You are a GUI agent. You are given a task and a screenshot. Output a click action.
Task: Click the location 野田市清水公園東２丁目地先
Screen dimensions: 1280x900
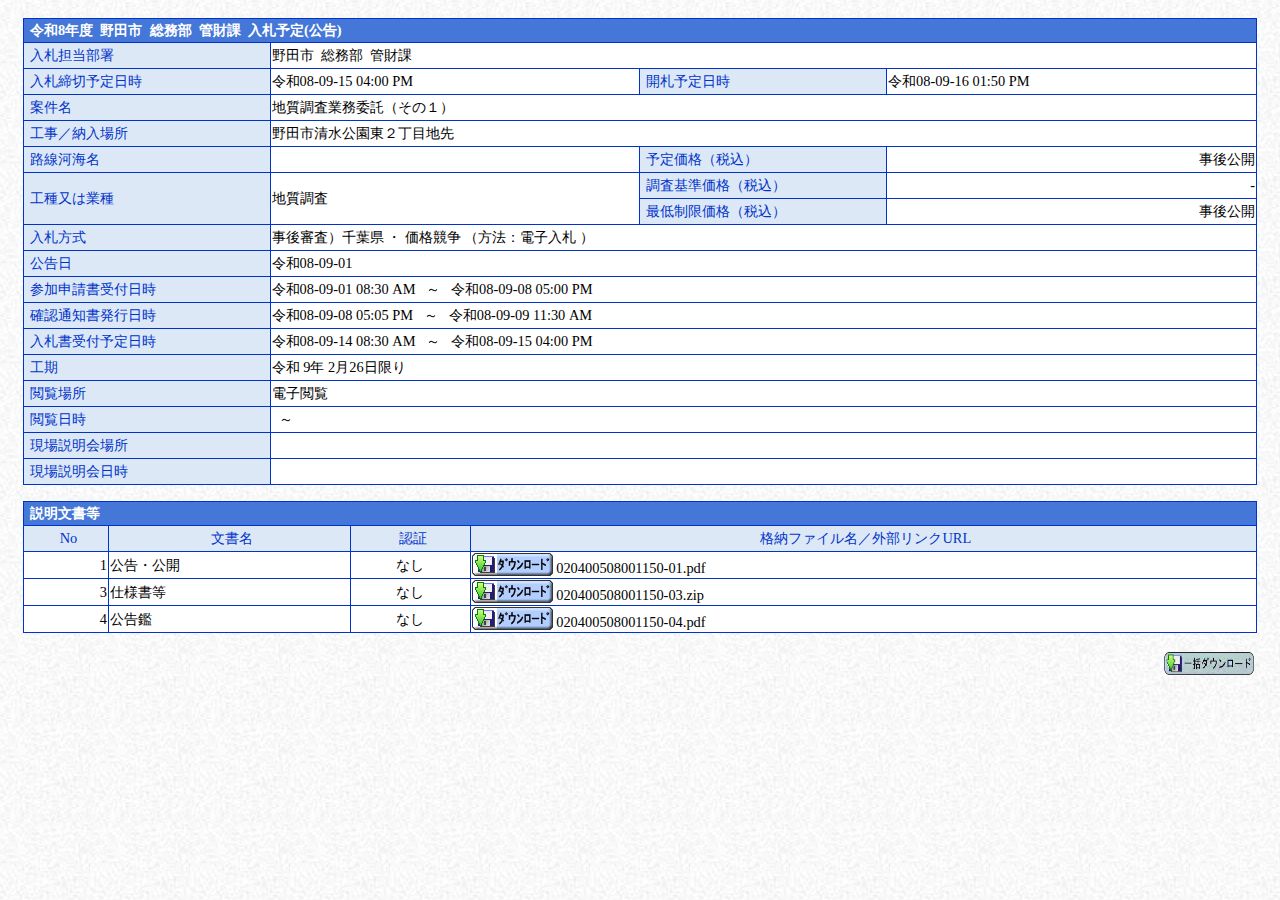click(363, 134)
